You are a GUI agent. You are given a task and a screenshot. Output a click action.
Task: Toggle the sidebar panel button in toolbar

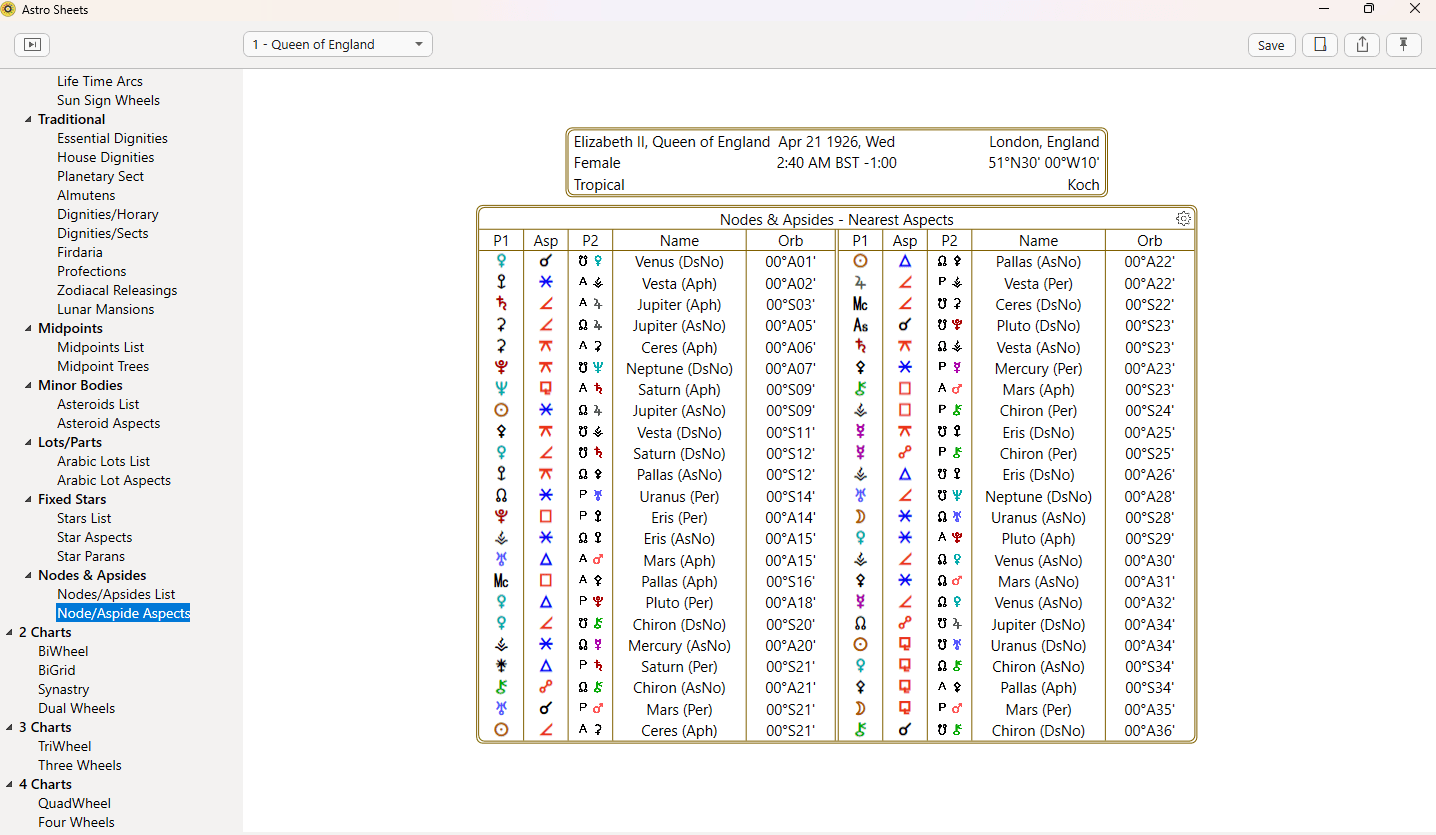[x=32, y=45]
